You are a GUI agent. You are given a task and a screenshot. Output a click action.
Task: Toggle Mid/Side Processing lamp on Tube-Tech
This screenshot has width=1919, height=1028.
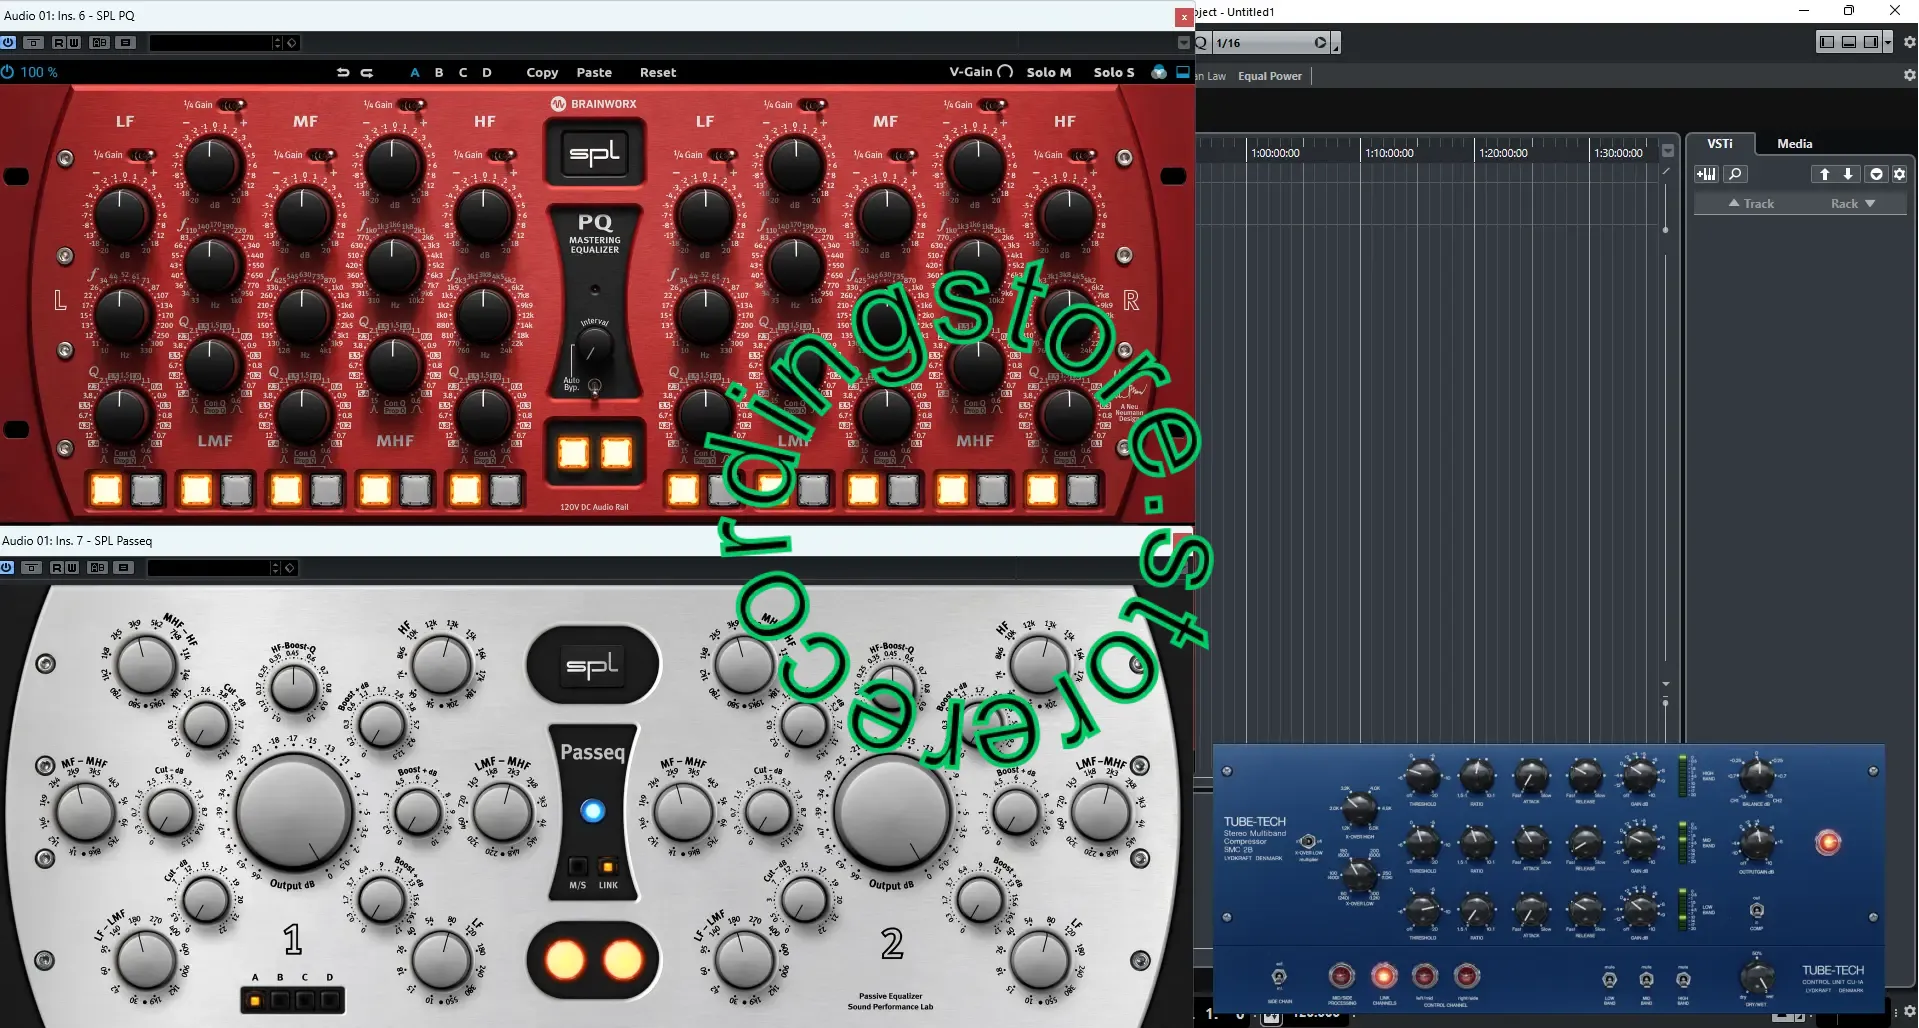click(1342, 976)
